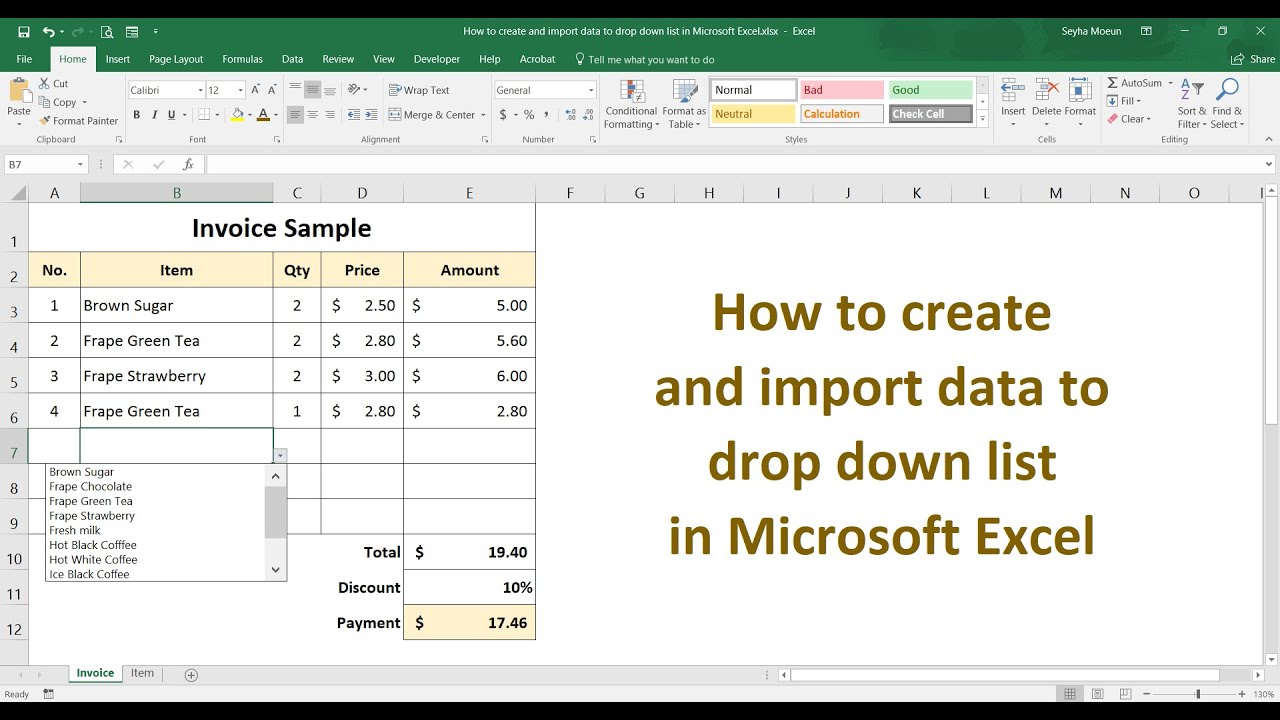This screenshot has height=720, width=1280.
Task: Switch to the Data tab
Action: (x=292, y=59)
